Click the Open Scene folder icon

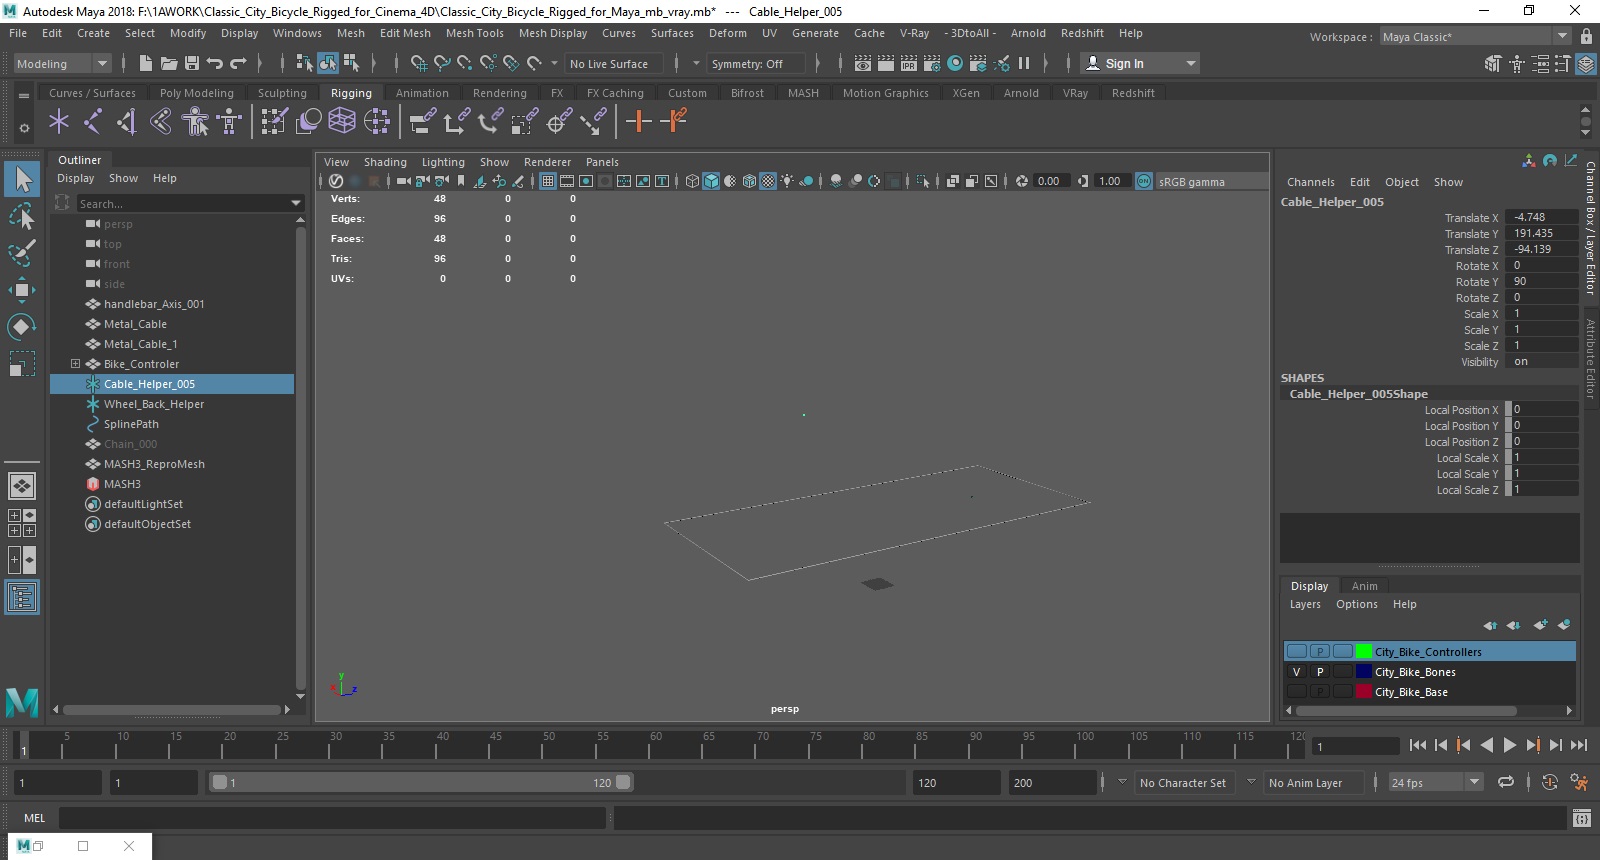click(169, 63)
